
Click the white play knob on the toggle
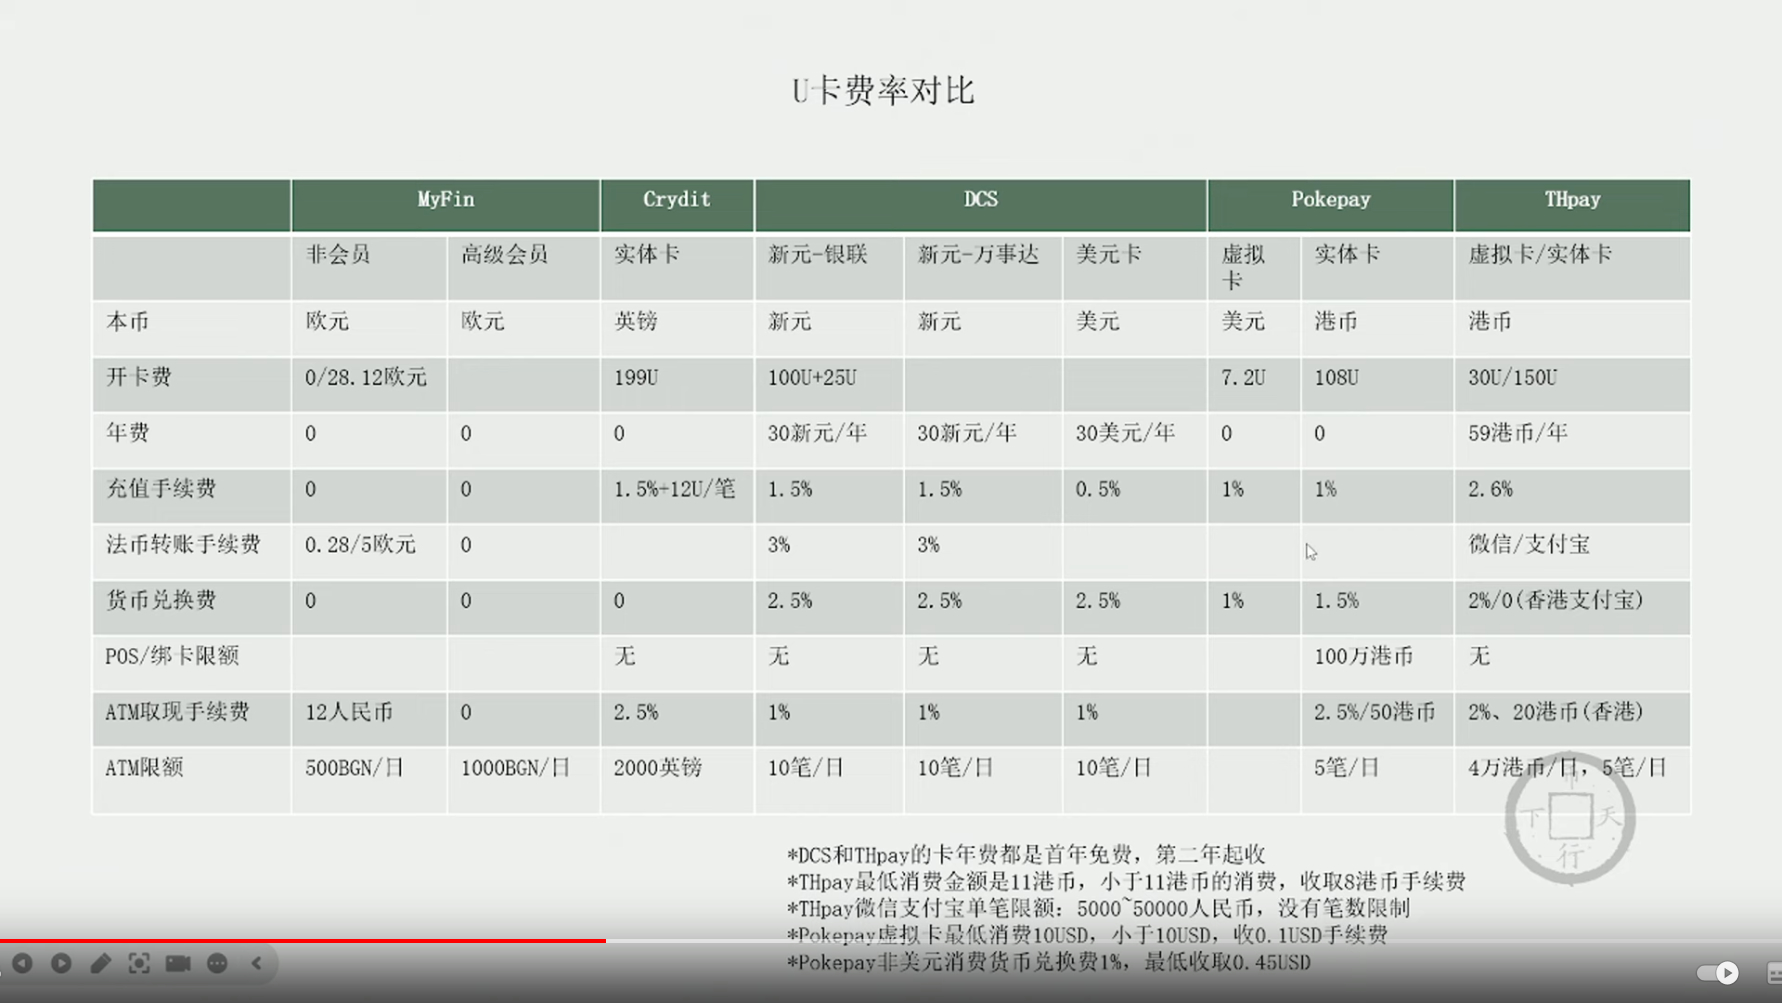pos(1725,972)
